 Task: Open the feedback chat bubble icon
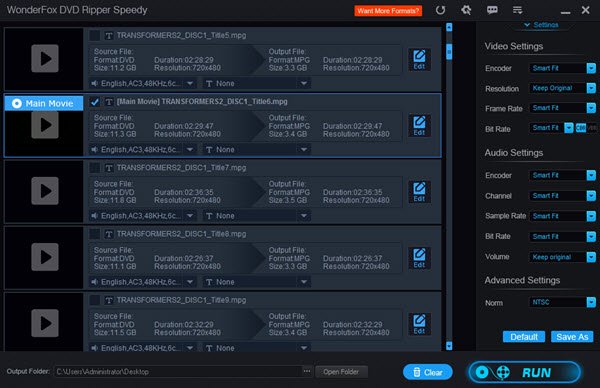492,10
